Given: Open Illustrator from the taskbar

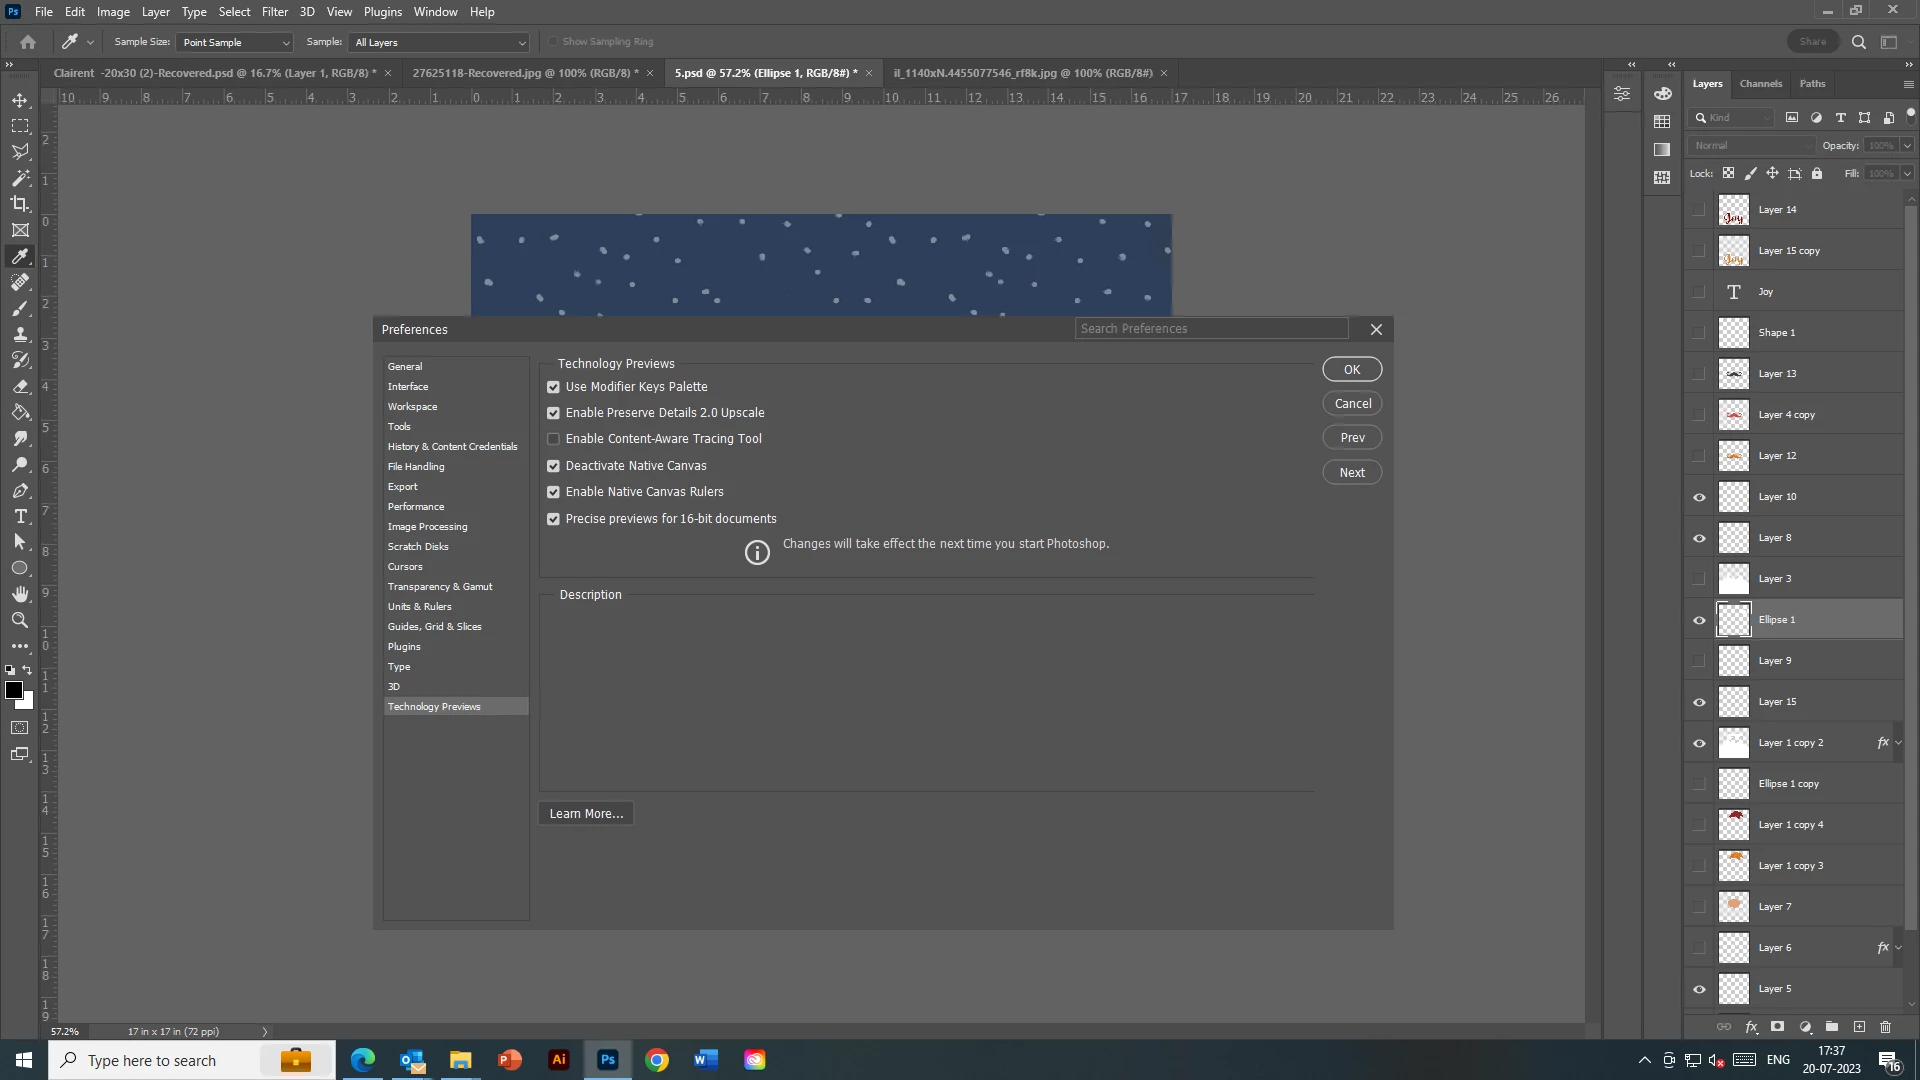Looking at the screenshot, I should coord(559,1060).
